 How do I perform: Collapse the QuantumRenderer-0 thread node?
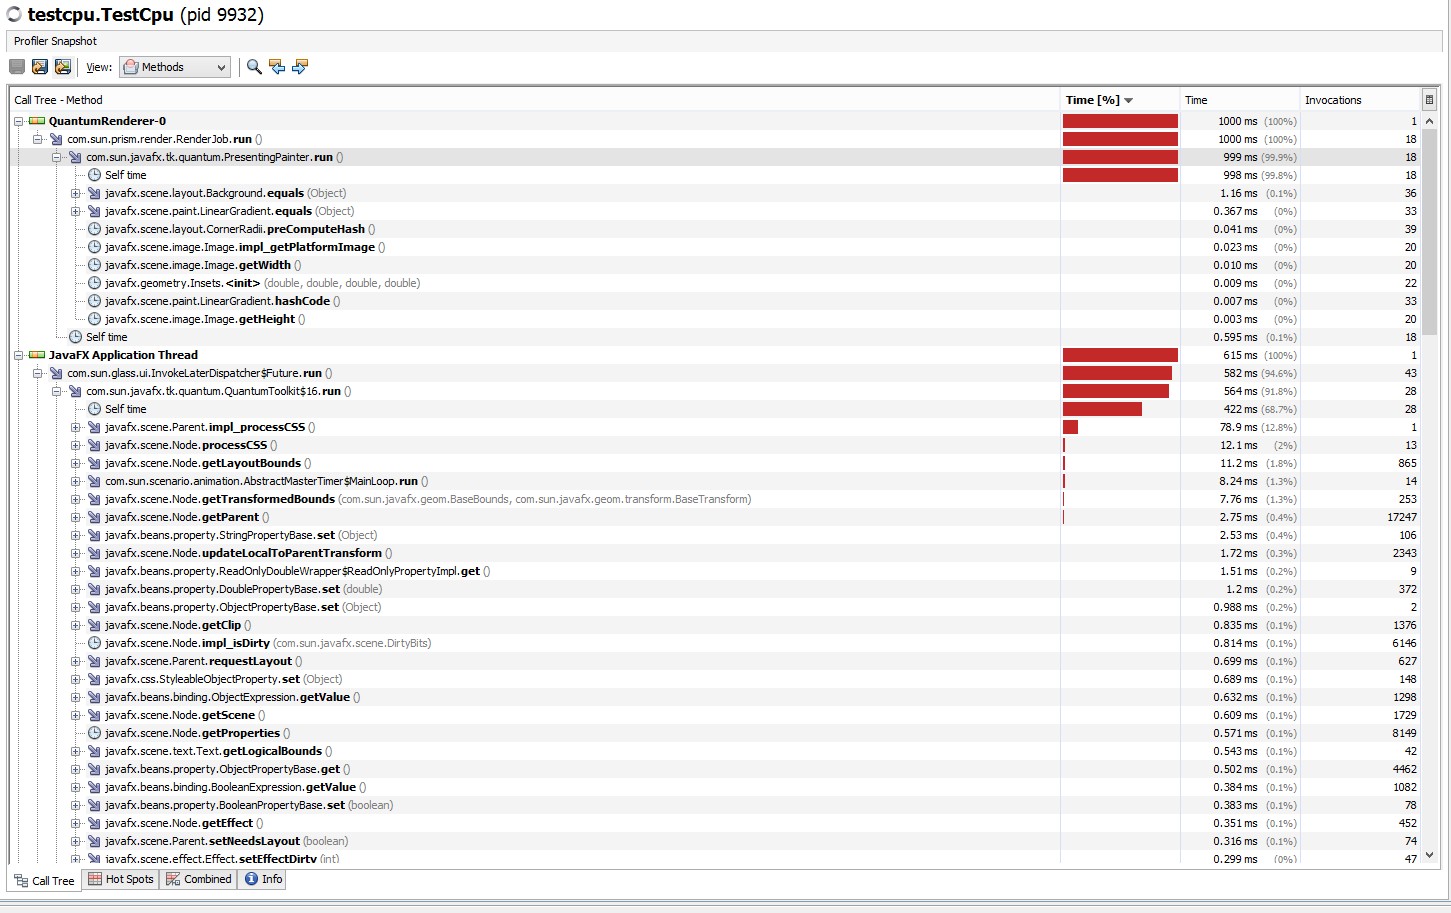pos(18,121)
